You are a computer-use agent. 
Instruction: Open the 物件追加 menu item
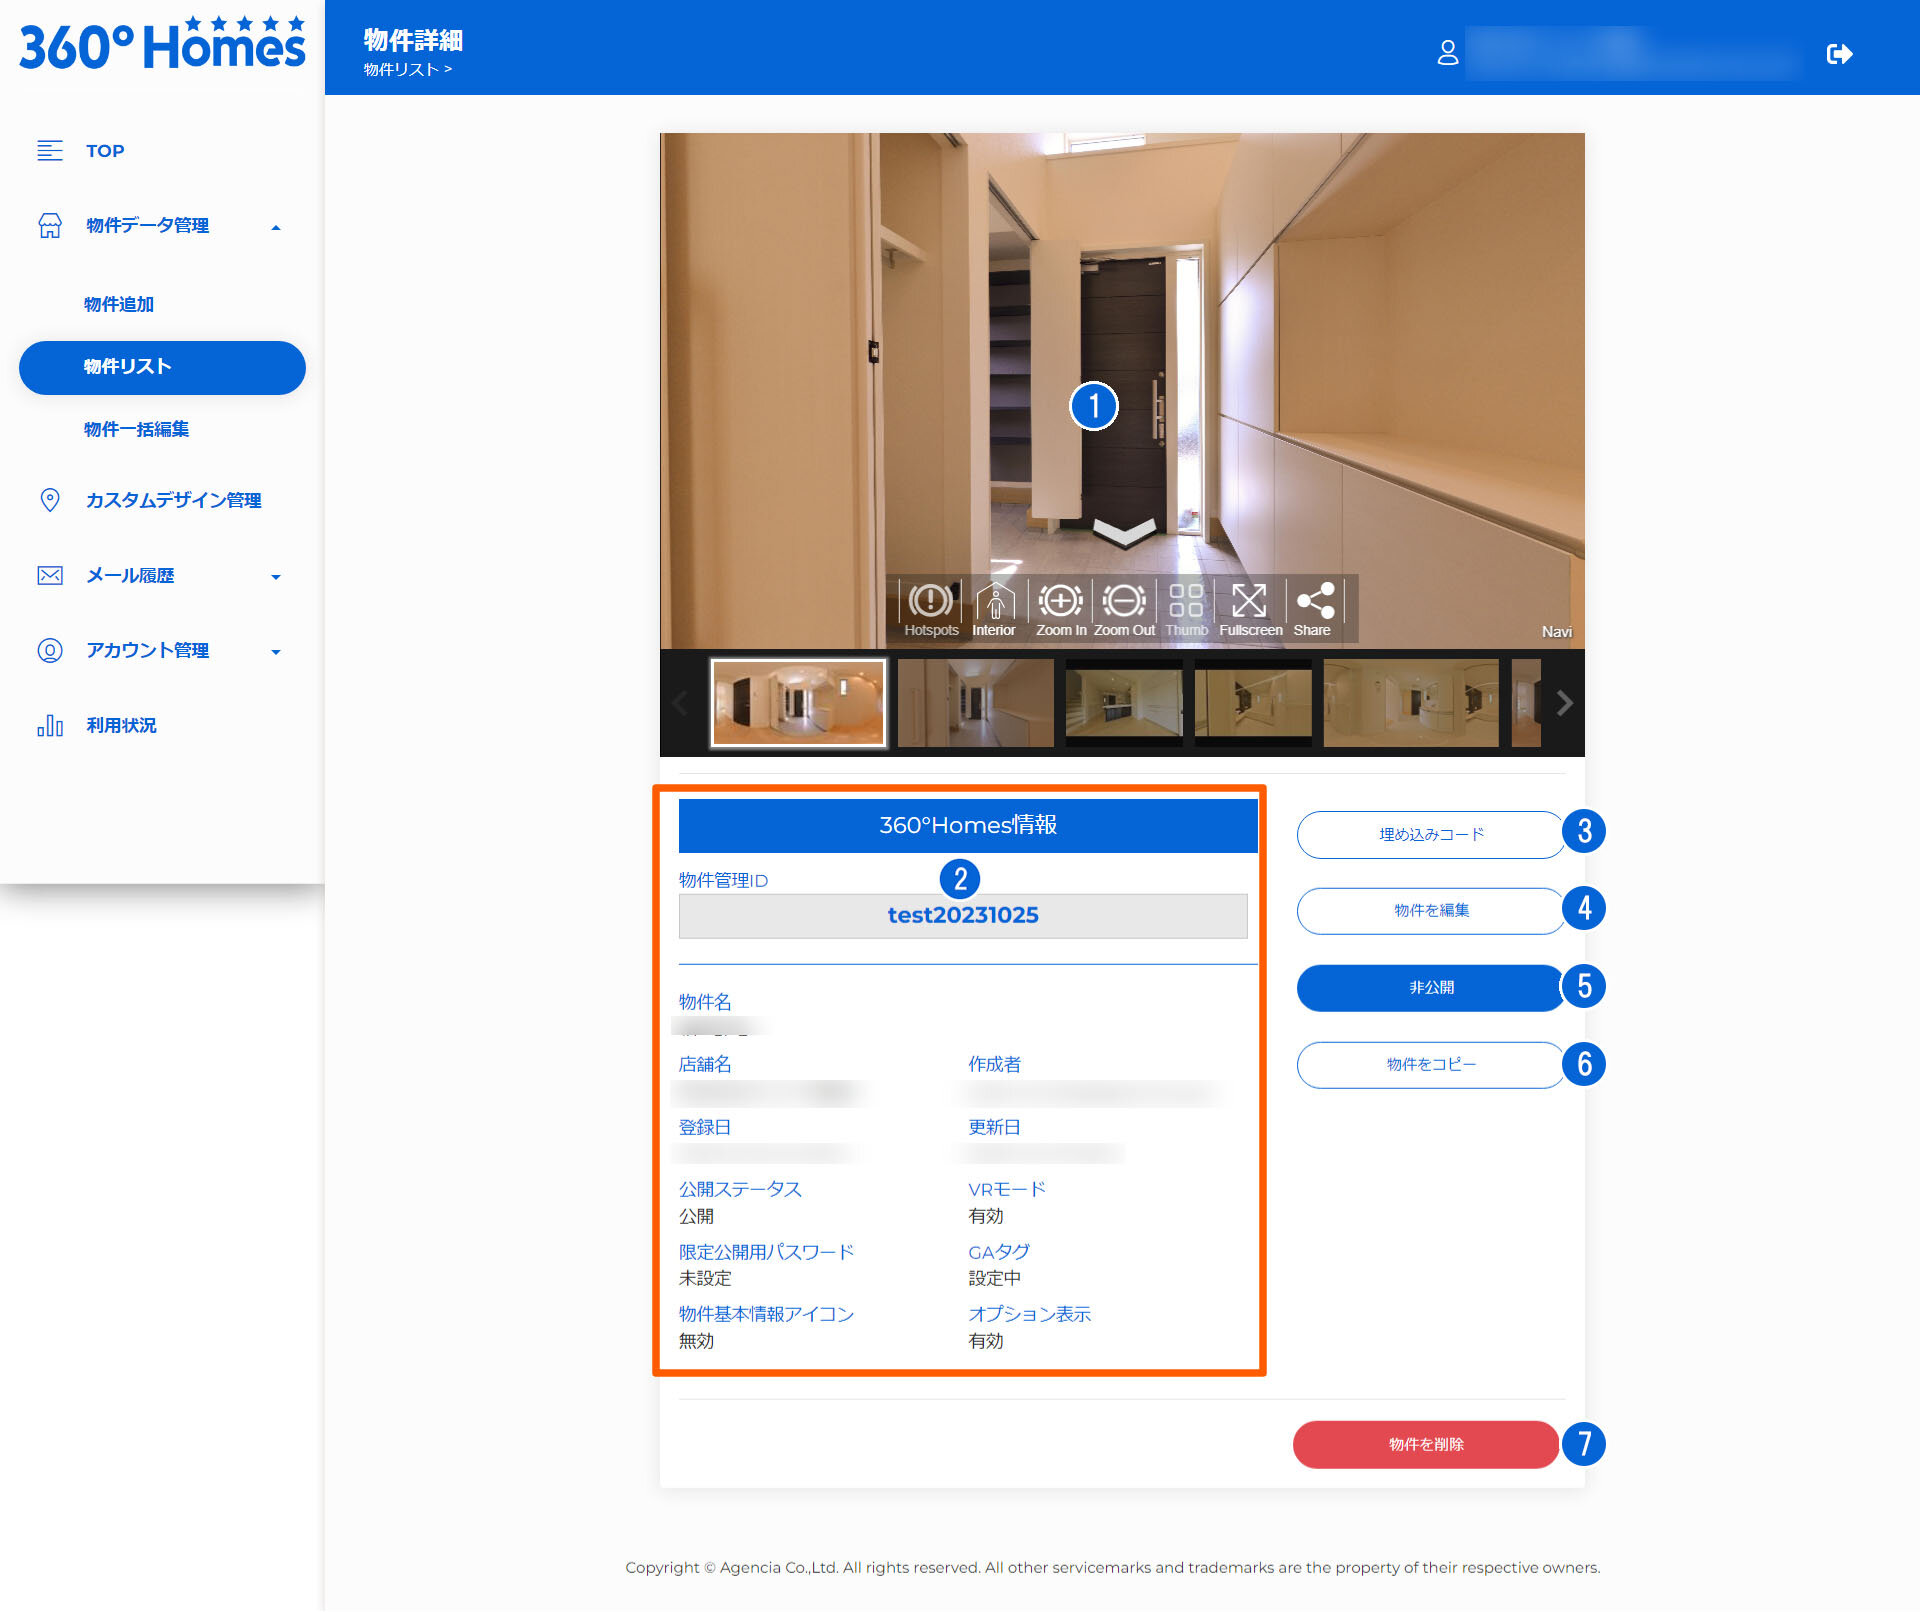[119, 304]
